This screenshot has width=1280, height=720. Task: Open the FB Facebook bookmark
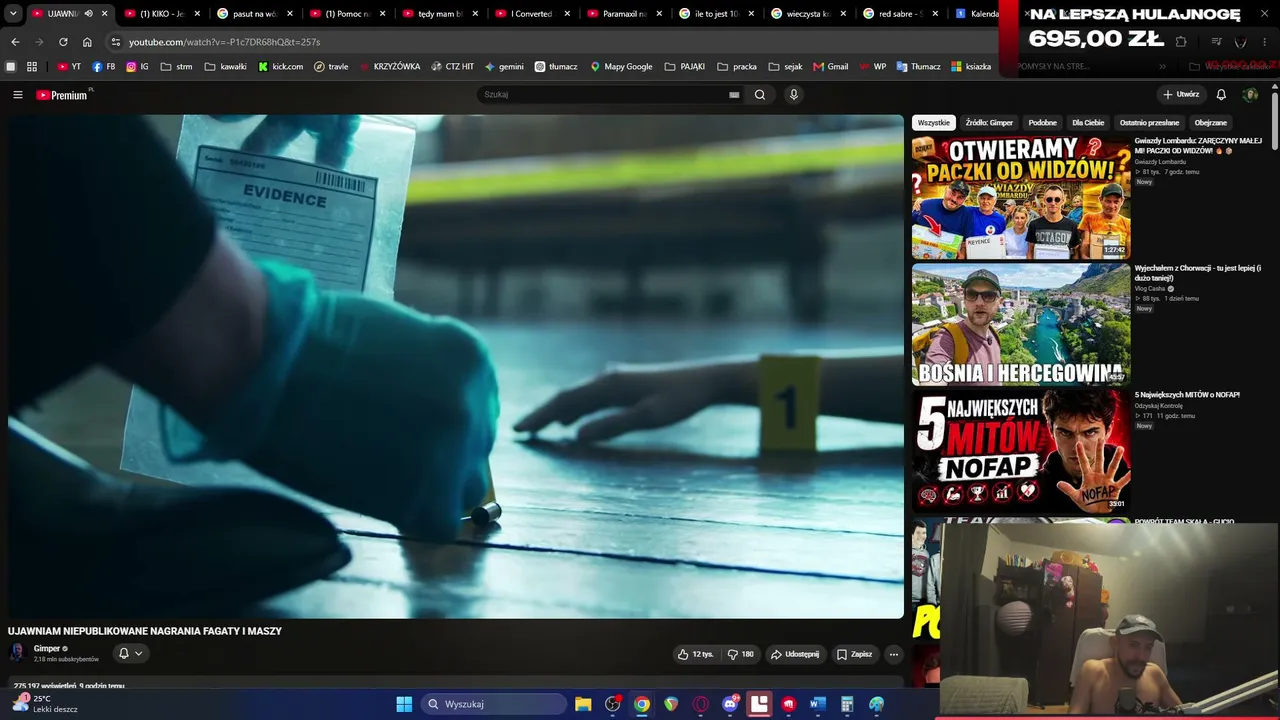[103, 67]
